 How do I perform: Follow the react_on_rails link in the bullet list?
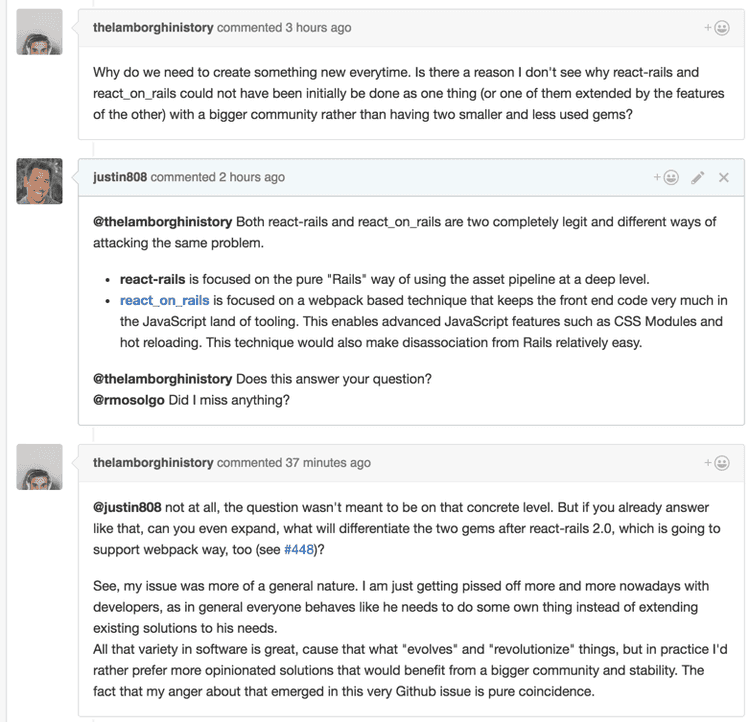point(164,300)
